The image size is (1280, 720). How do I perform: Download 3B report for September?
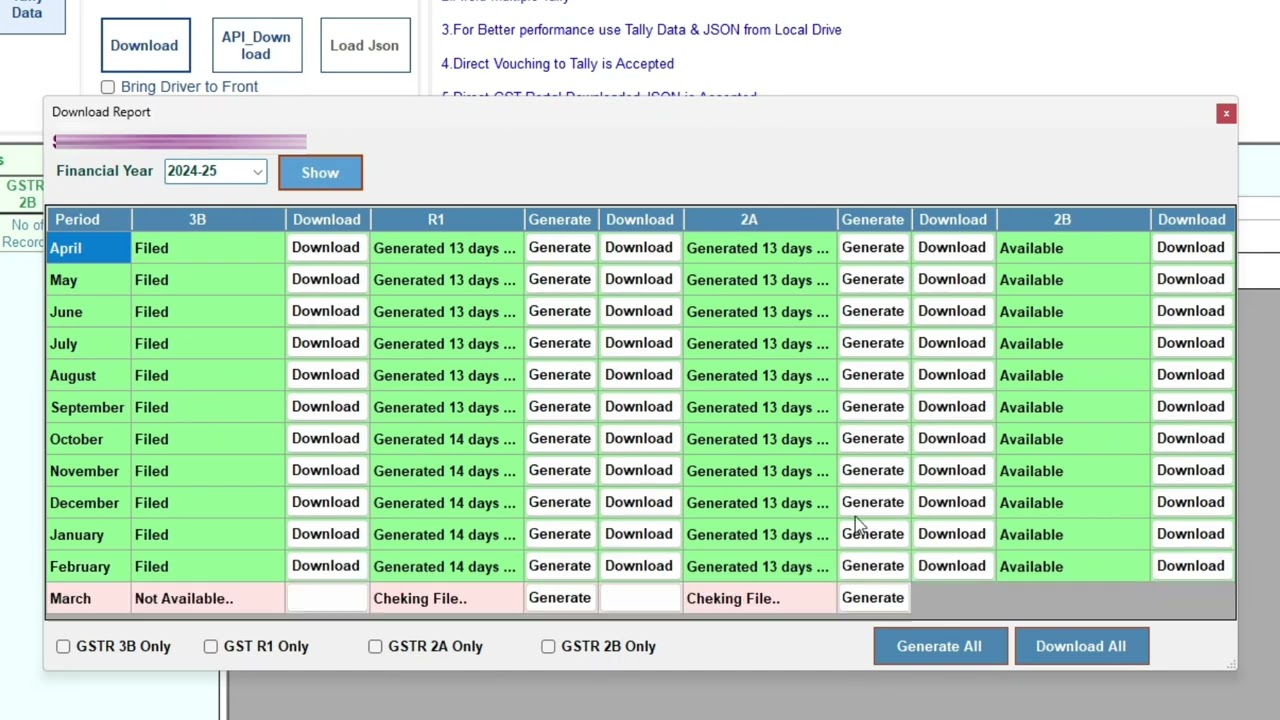pyautogui.click(x=326, y=406)
